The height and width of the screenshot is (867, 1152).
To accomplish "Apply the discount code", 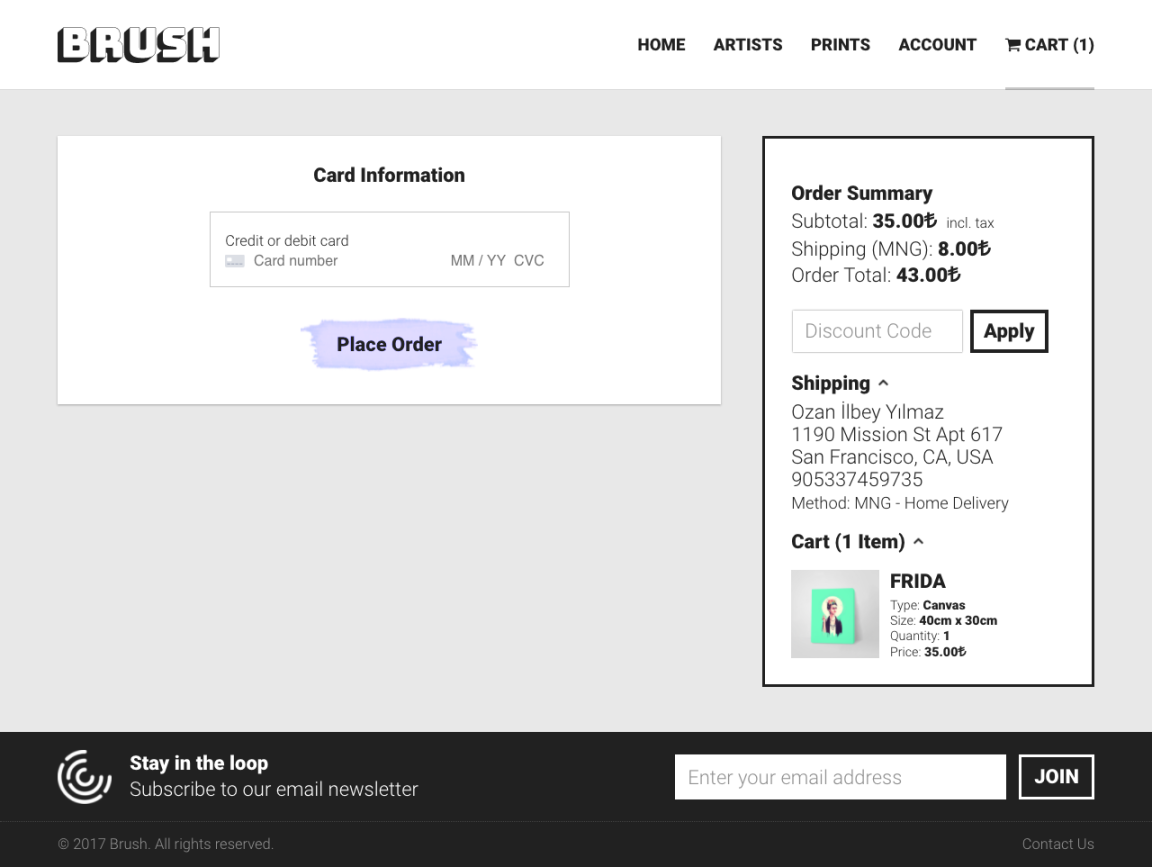I will 1008,332.
